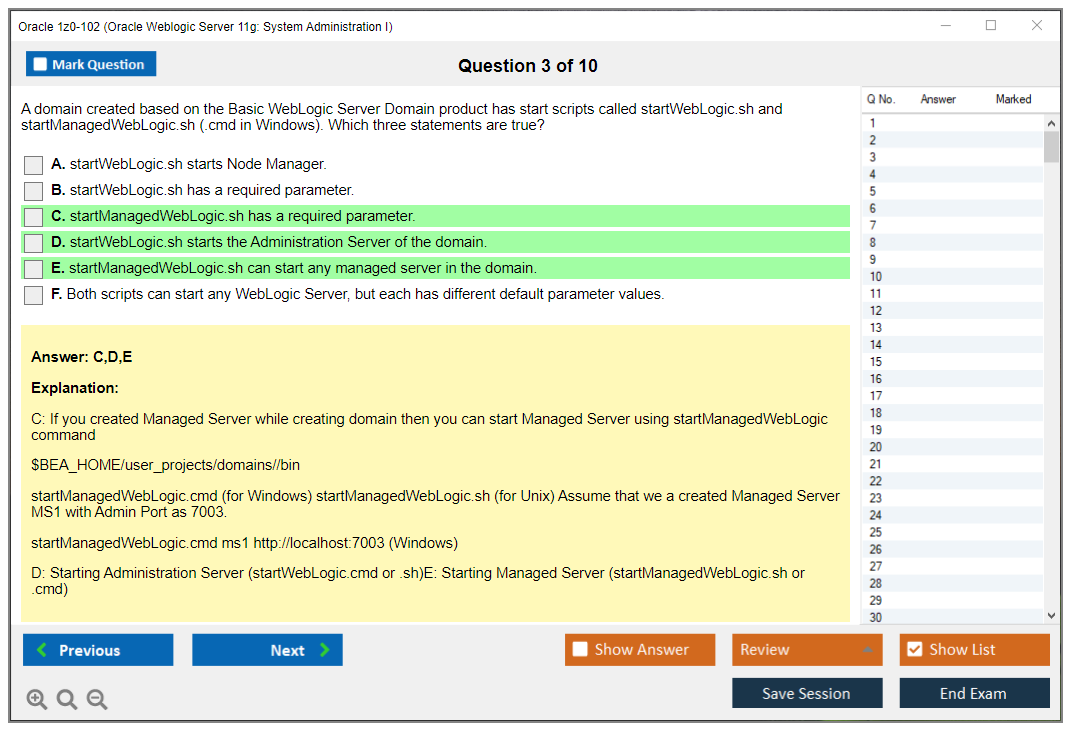
Task: Click the zoom out magnifier icon
Action: 97,699
